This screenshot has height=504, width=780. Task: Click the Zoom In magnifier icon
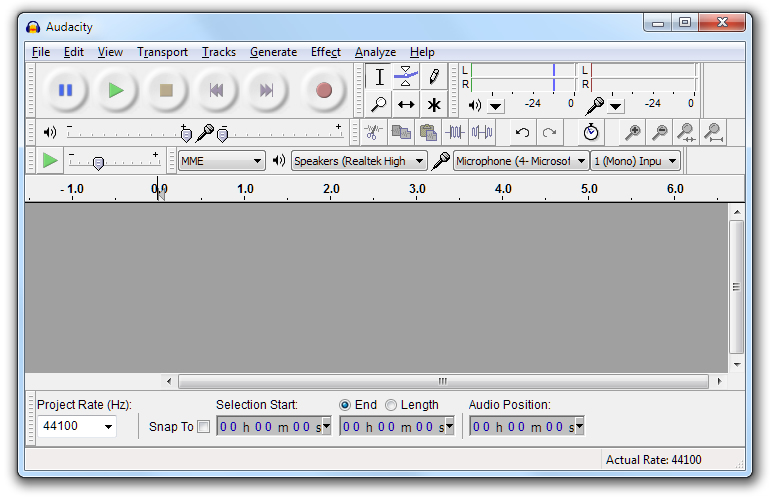(x=632, y=132)
